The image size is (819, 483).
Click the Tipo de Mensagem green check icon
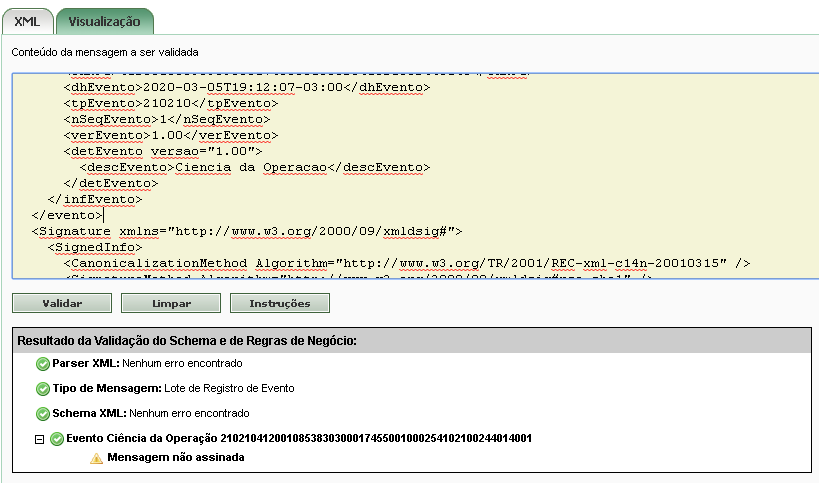coord(43,389)
